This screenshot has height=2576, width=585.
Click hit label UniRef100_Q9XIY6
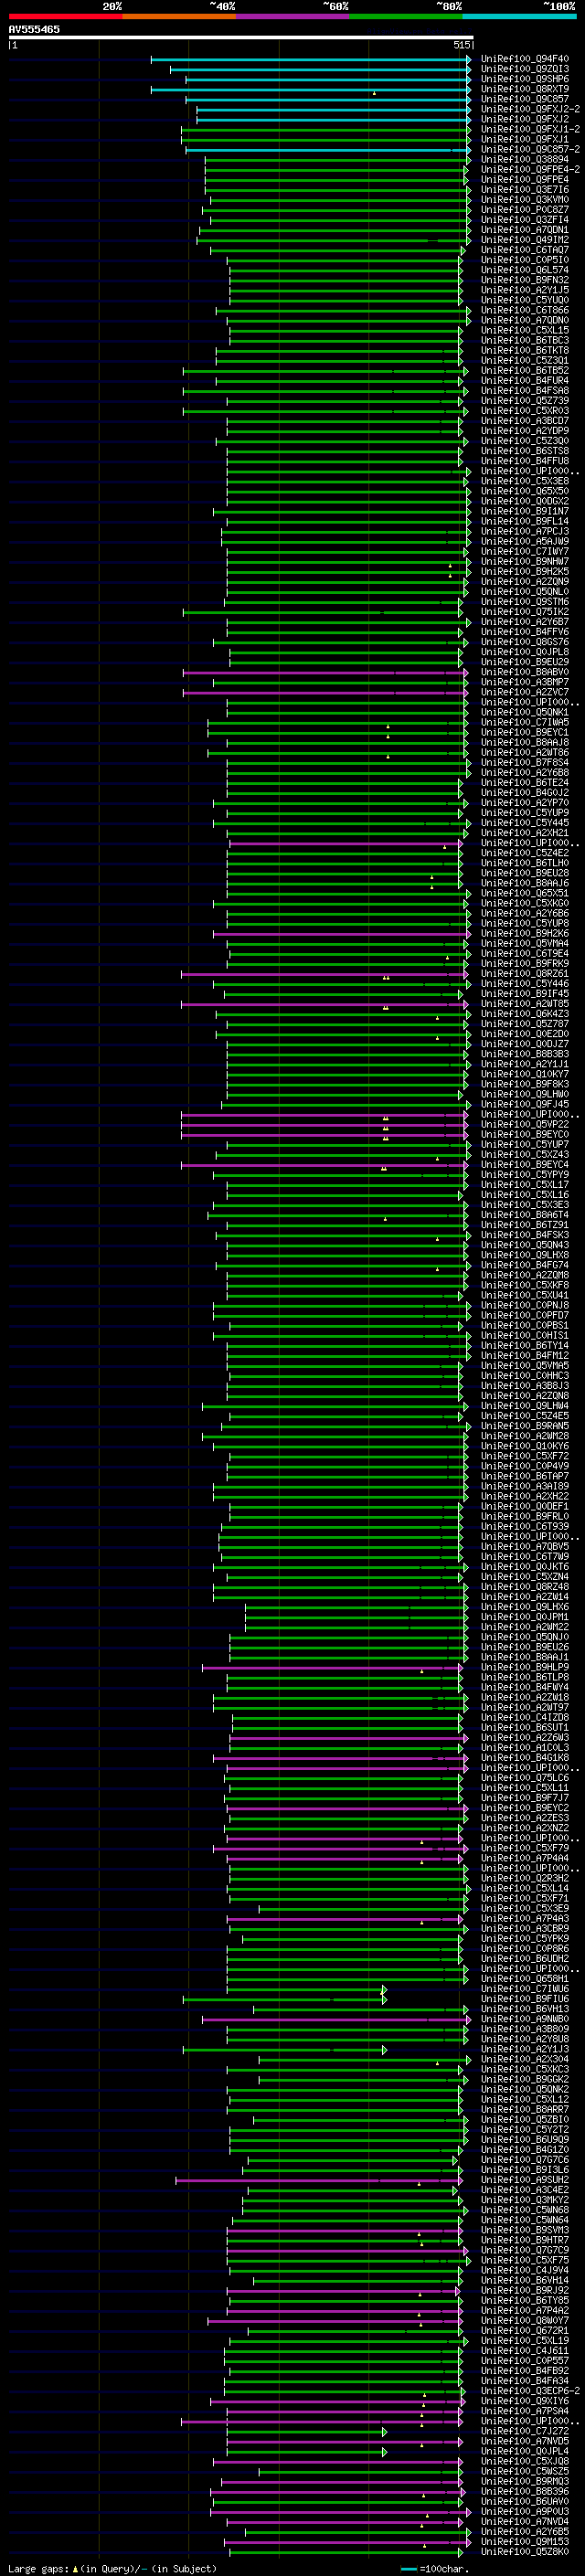coord(525,2401)
